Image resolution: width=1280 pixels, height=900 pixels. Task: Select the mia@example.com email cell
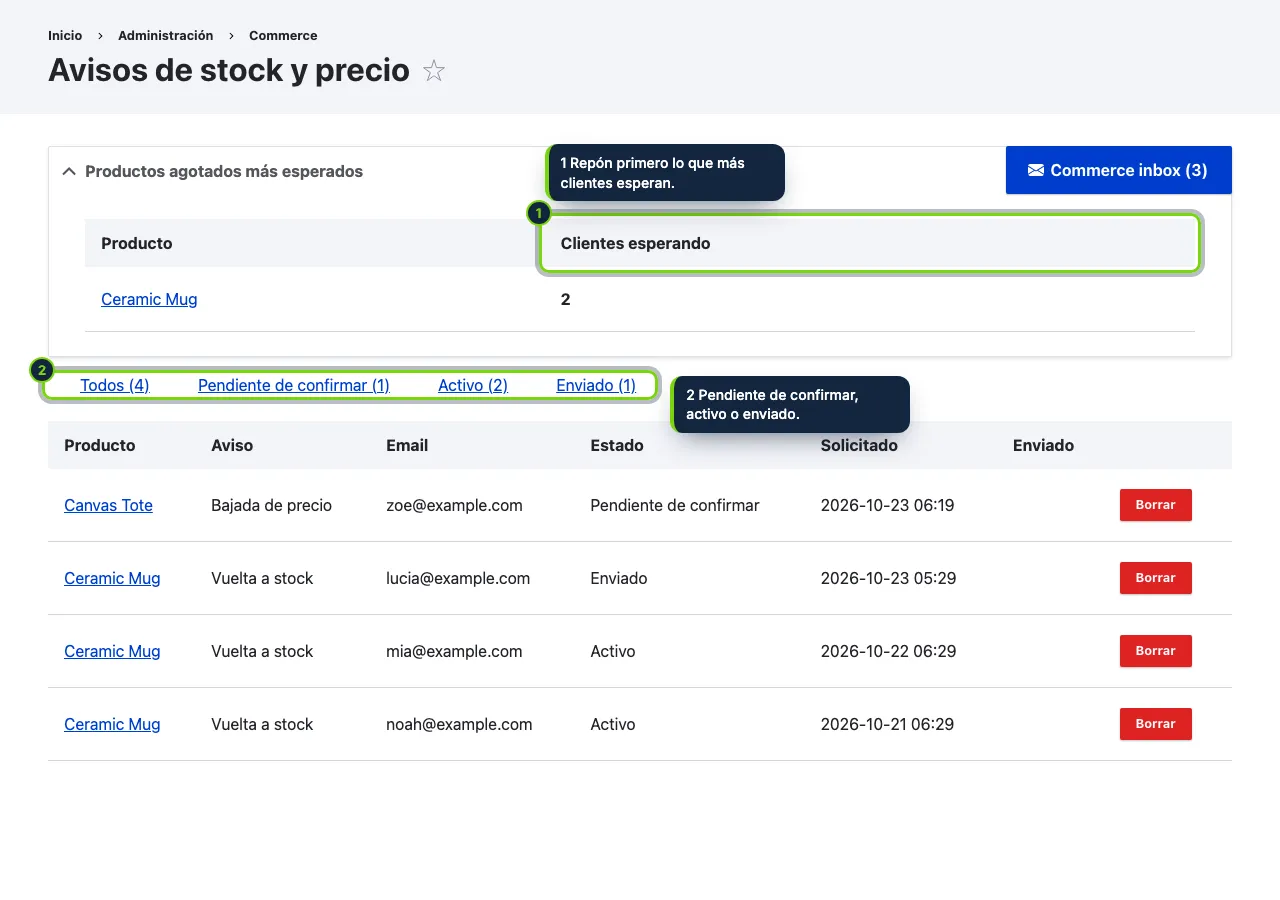454,651
